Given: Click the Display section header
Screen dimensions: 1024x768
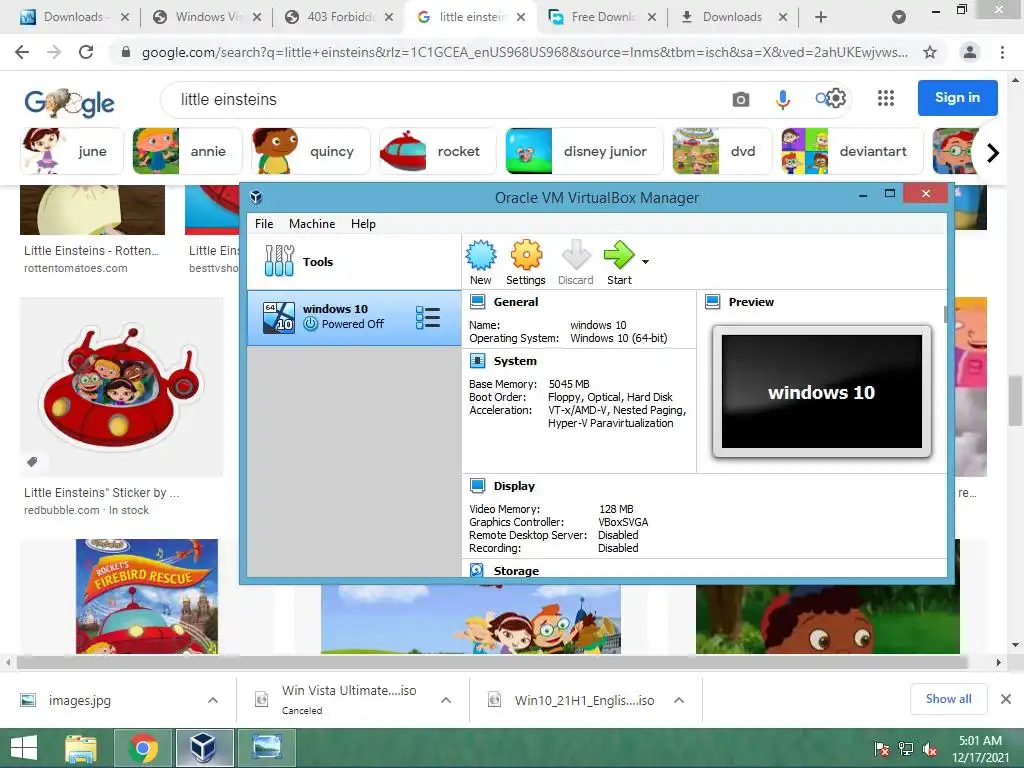Looking at the screenshot, I should (x=514, y=486).
